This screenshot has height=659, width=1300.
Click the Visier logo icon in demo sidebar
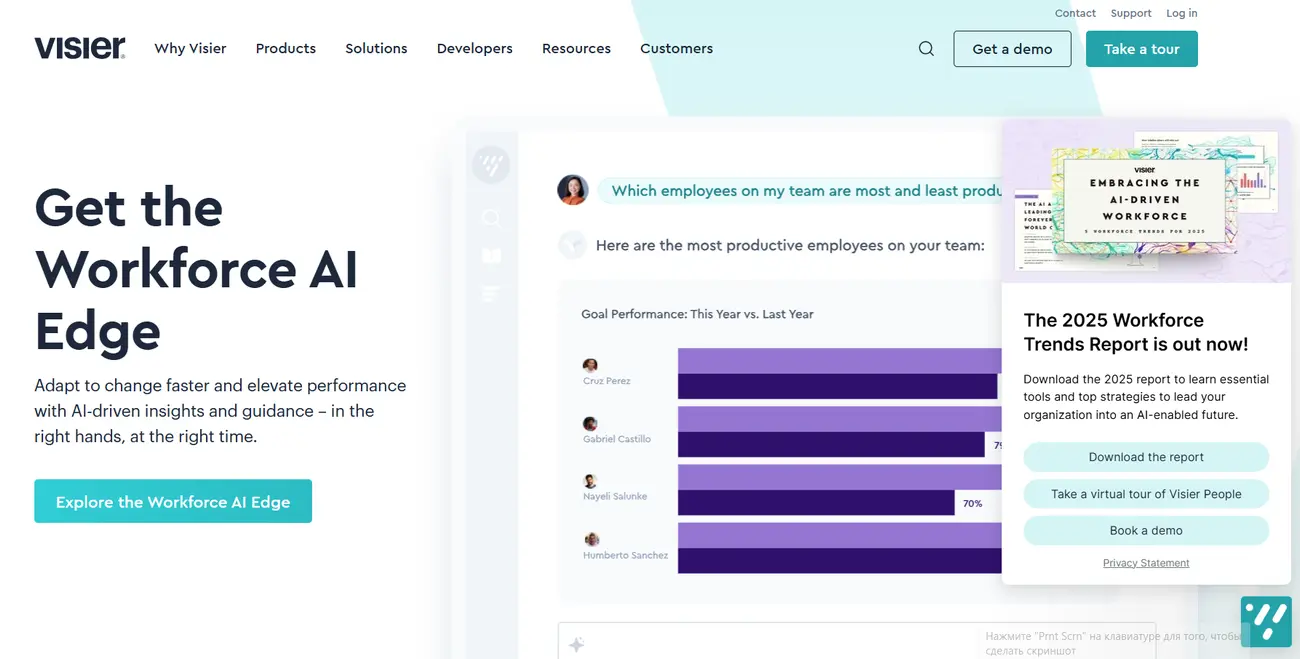click(491, 164)
